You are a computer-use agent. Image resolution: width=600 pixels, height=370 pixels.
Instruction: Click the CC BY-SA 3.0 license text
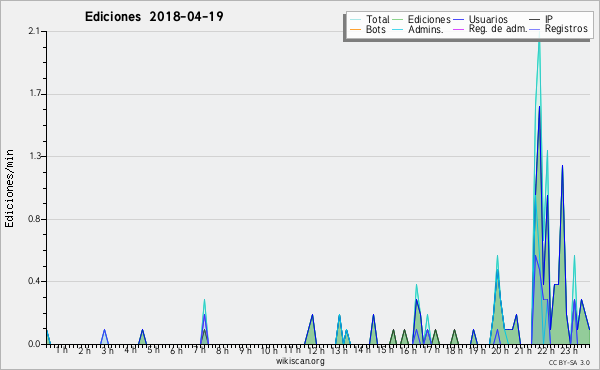coord(569,363)
